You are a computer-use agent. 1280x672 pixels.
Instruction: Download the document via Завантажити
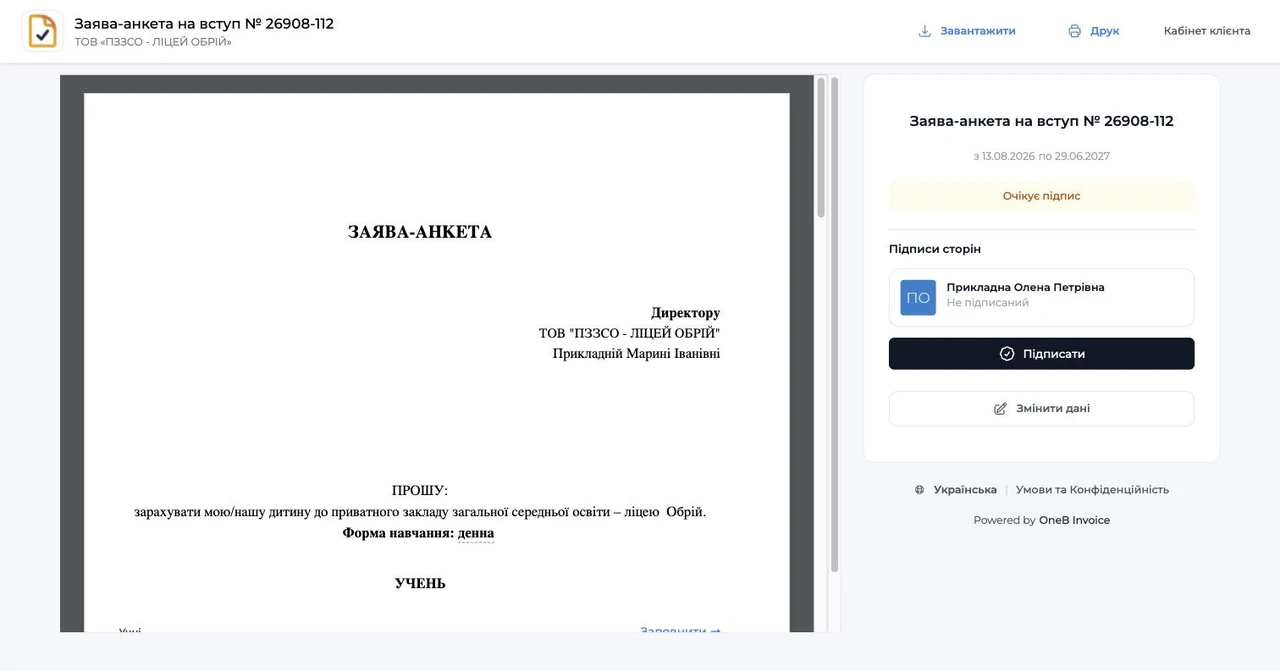point(967,31)
